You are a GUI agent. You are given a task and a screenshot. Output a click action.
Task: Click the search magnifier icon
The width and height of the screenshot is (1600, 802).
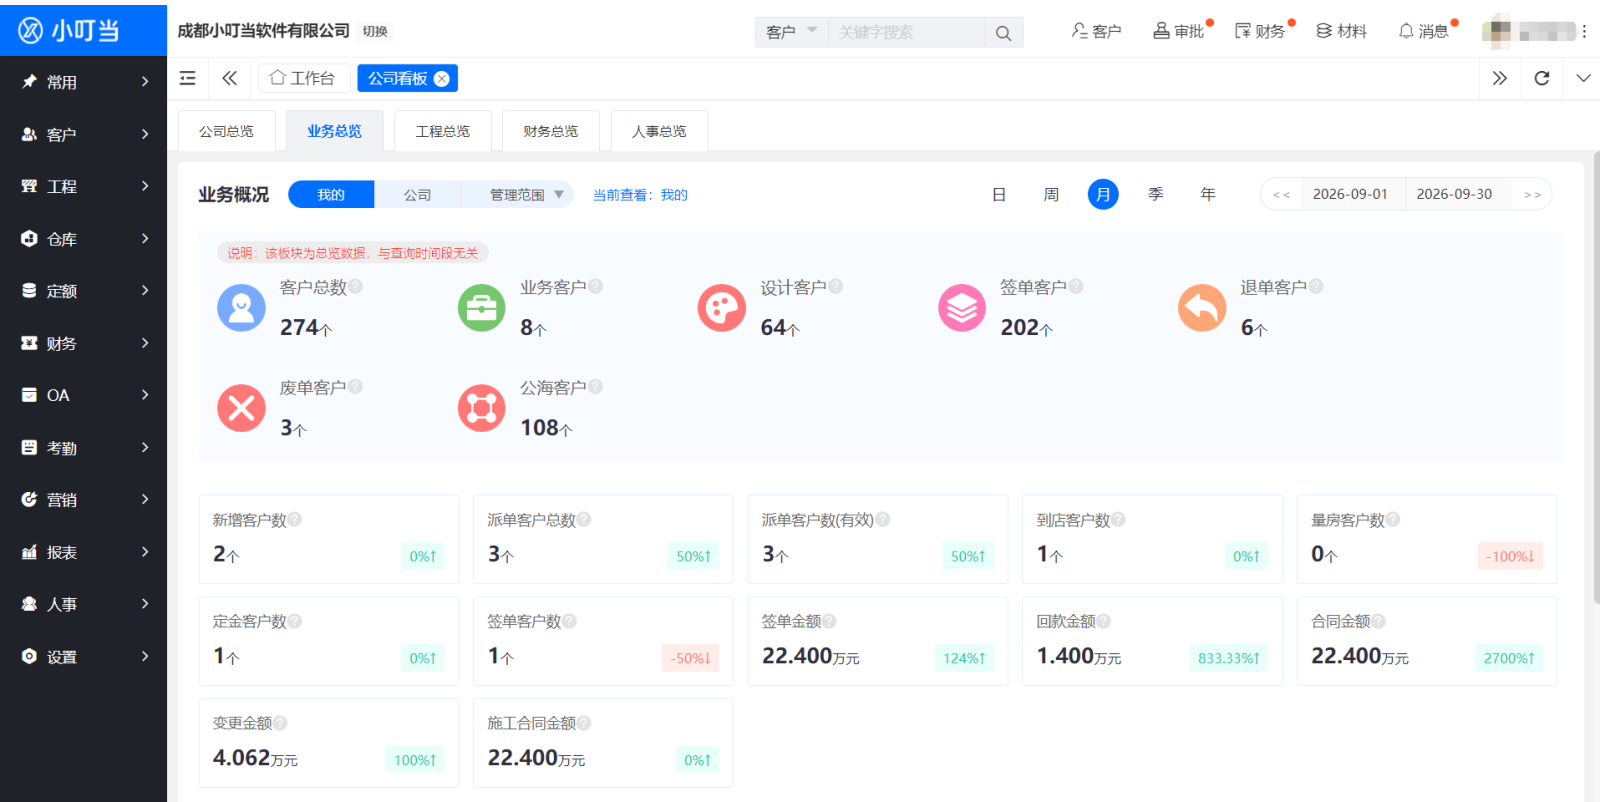point(1003,33)
